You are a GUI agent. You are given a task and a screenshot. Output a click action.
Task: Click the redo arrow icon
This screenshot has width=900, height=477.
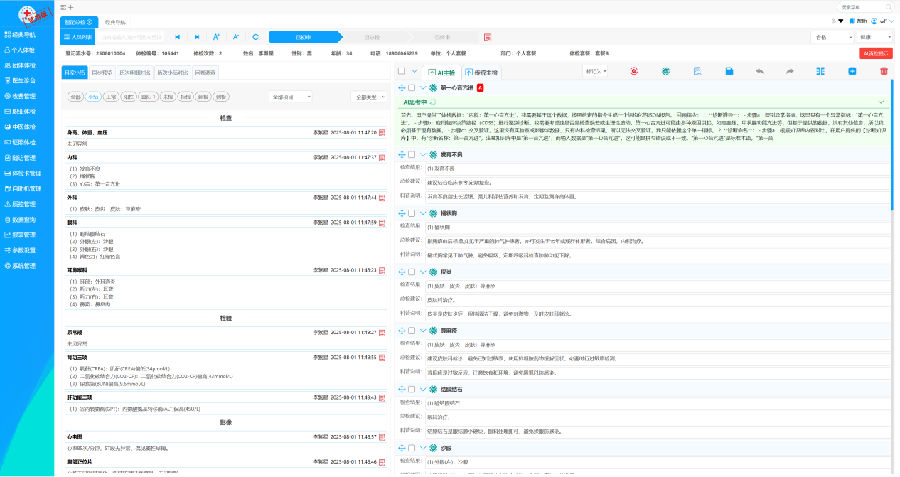click(x=790, y=72)
